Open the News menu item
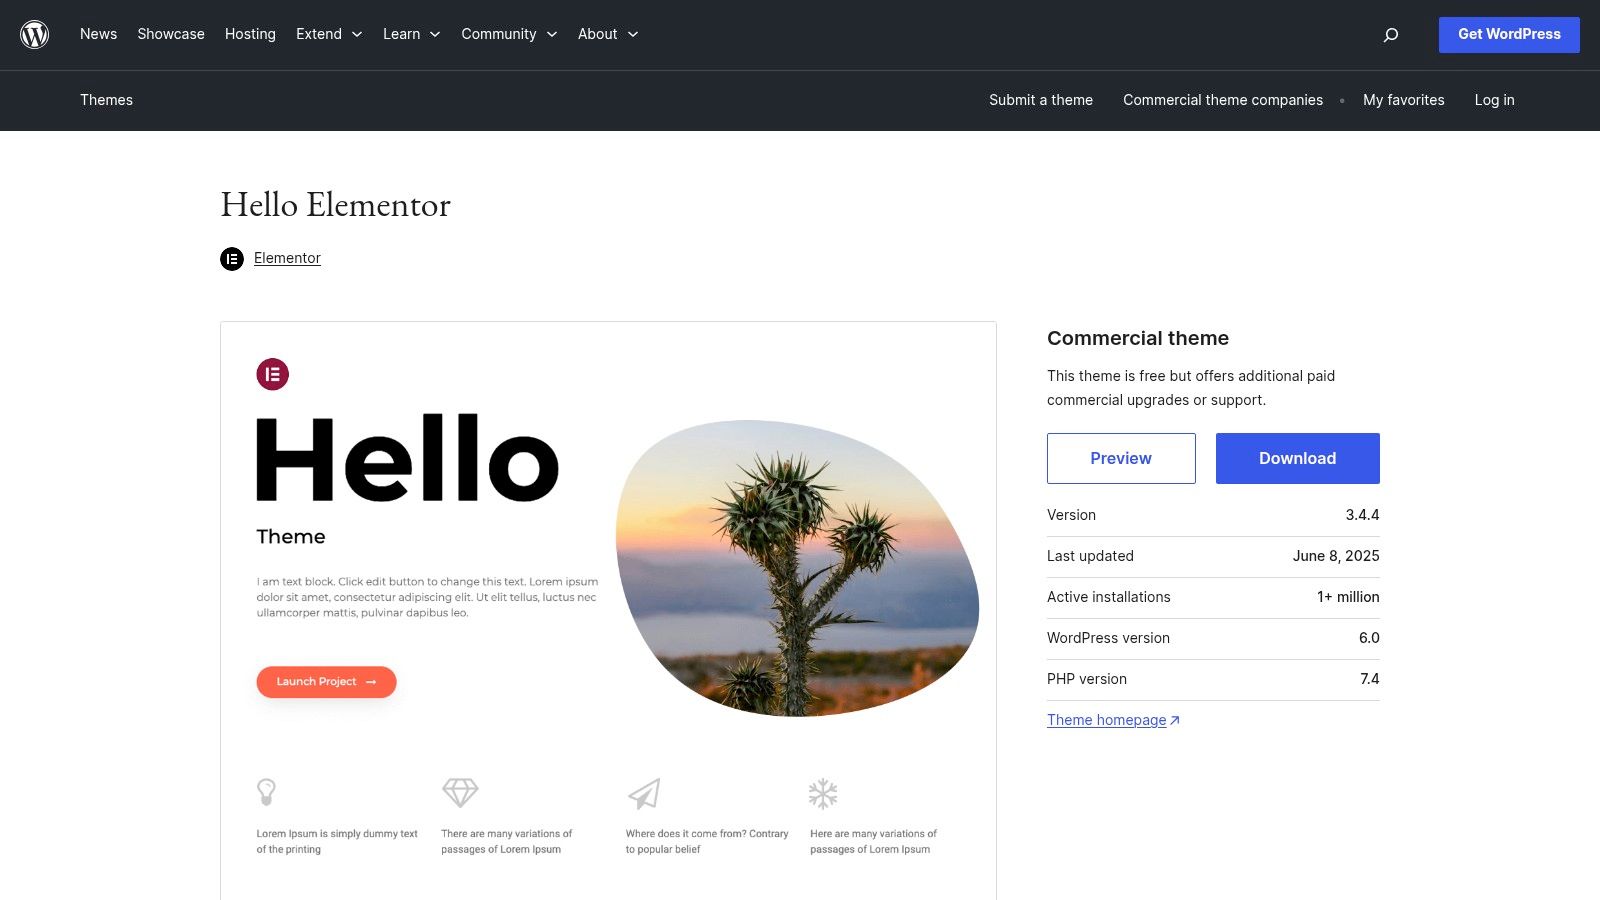 tap(98, 34)
